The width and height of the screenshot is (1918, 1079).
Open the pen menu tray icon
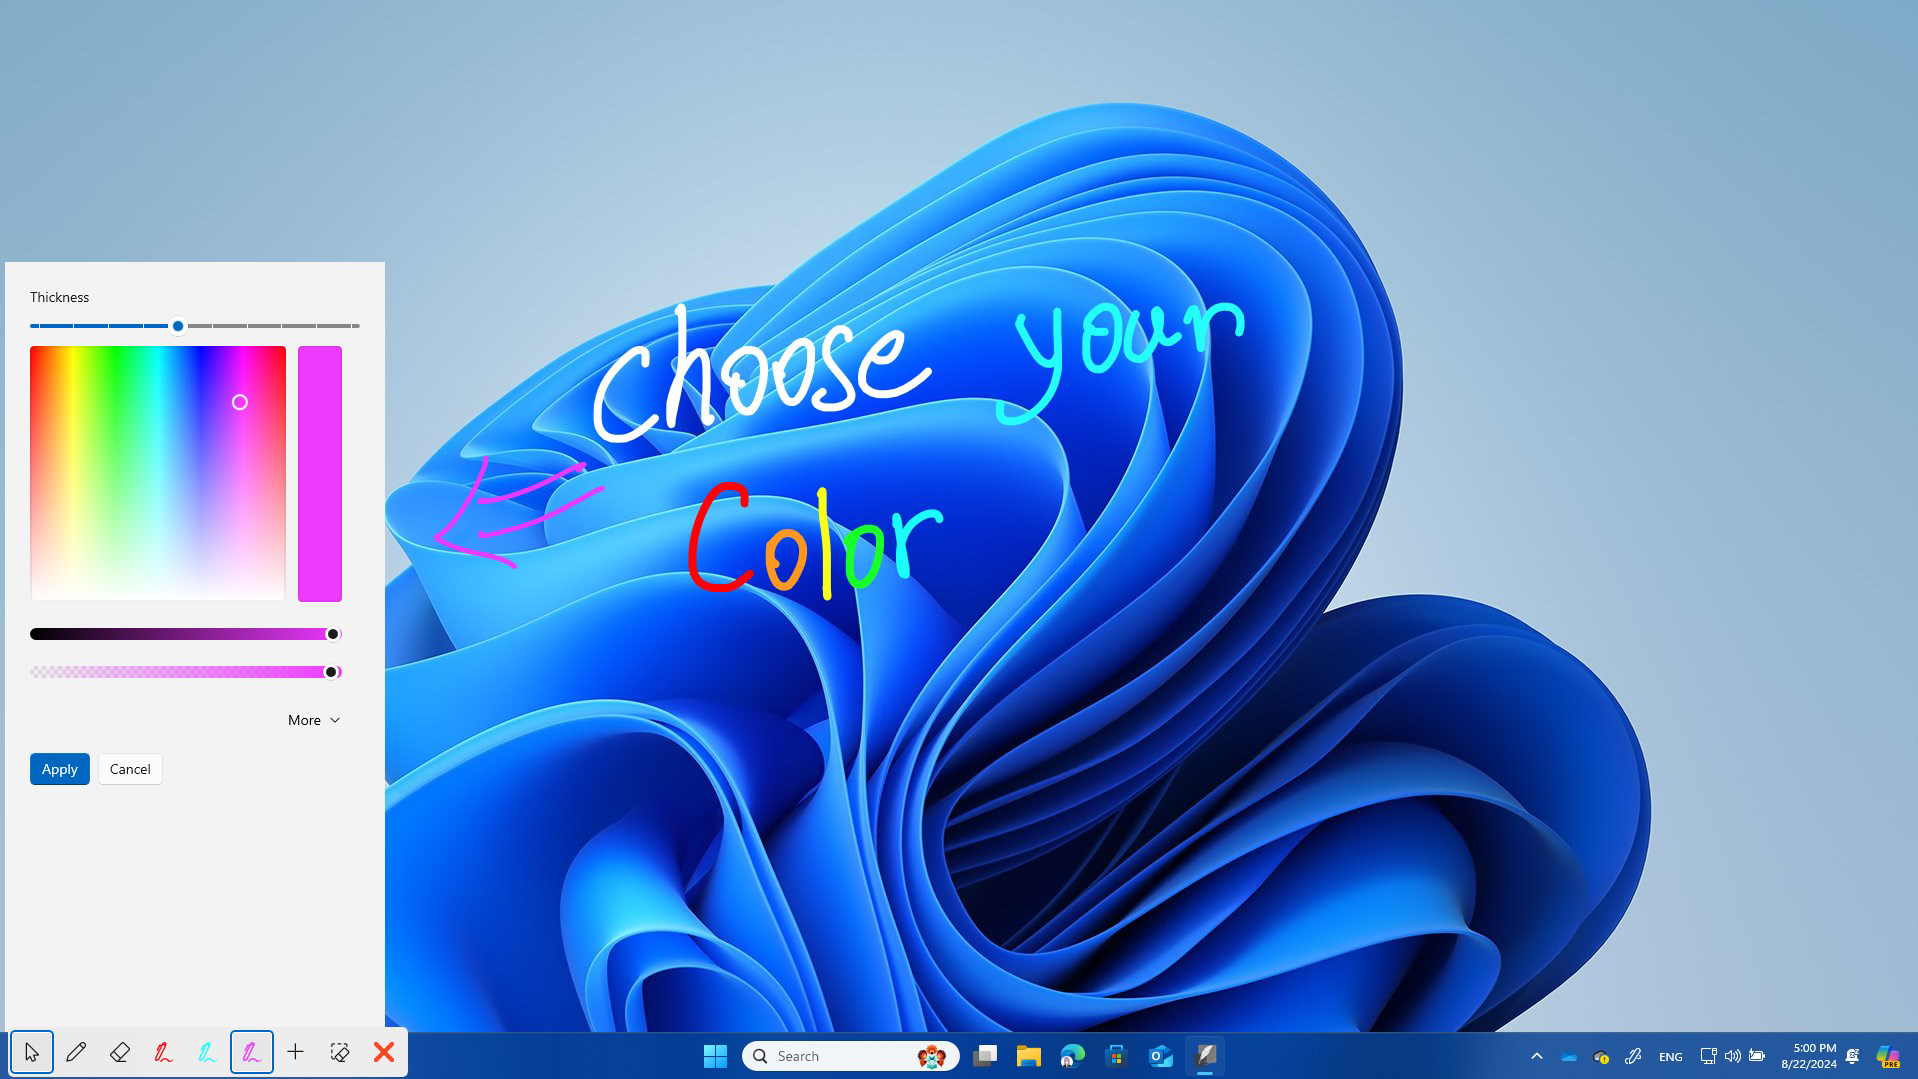pyautogui.click(x=1633, y=1056)
